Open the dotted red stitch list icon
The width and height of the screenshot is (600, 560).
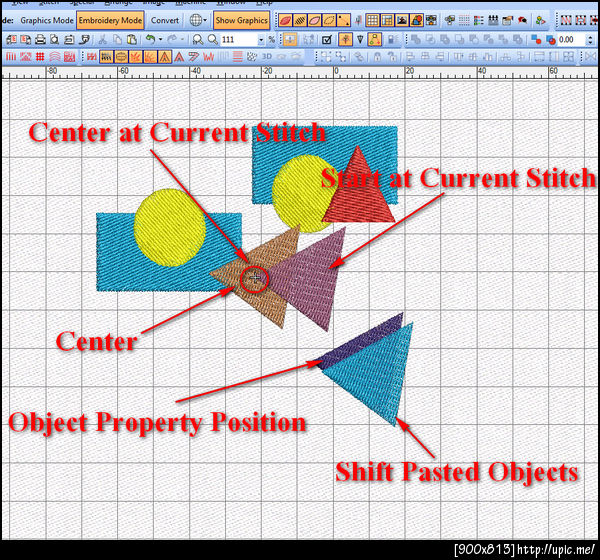(464, 20)
